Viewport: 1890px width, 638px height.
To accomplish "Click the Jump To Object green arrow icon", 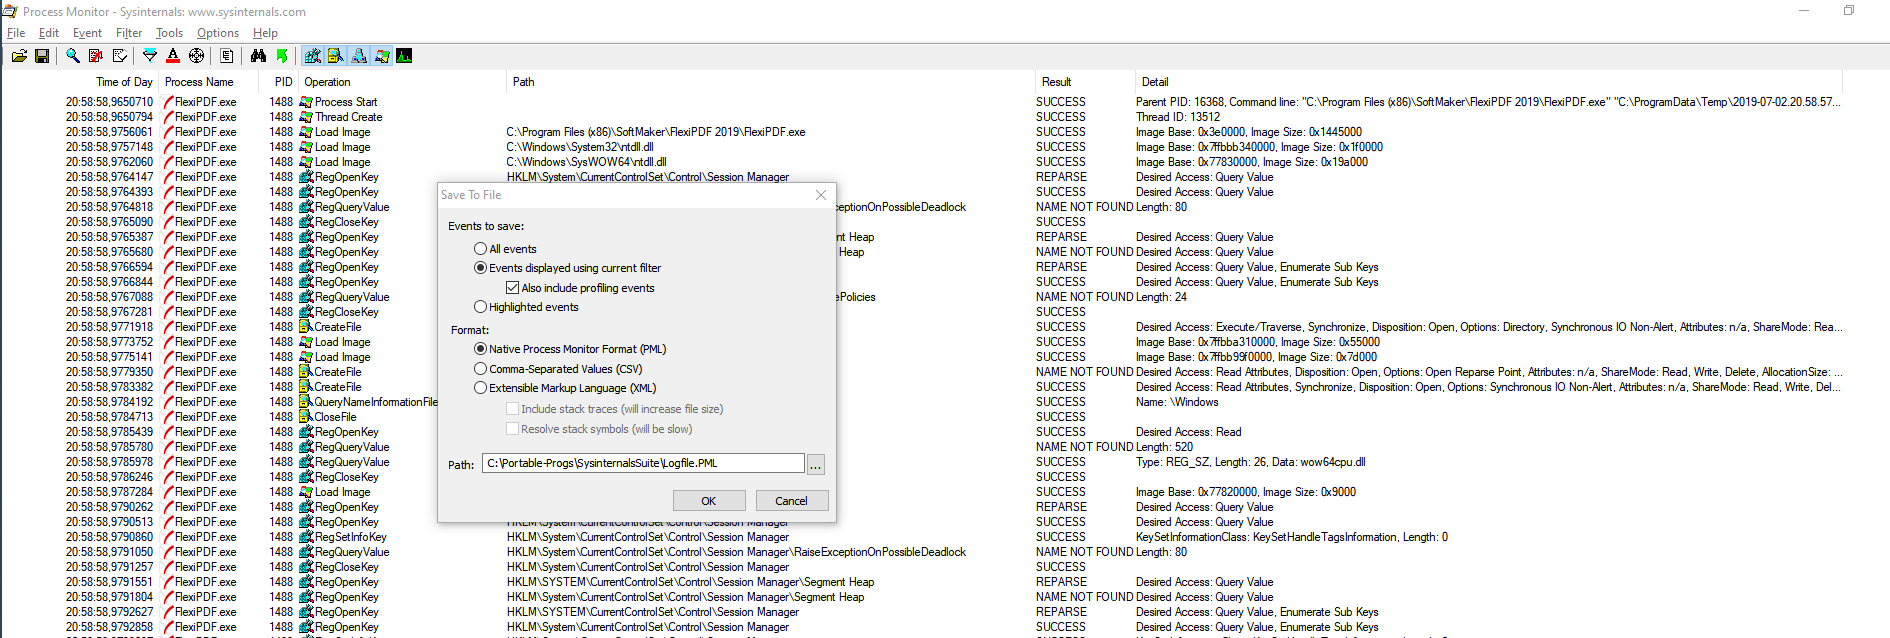I will (282, 56).
